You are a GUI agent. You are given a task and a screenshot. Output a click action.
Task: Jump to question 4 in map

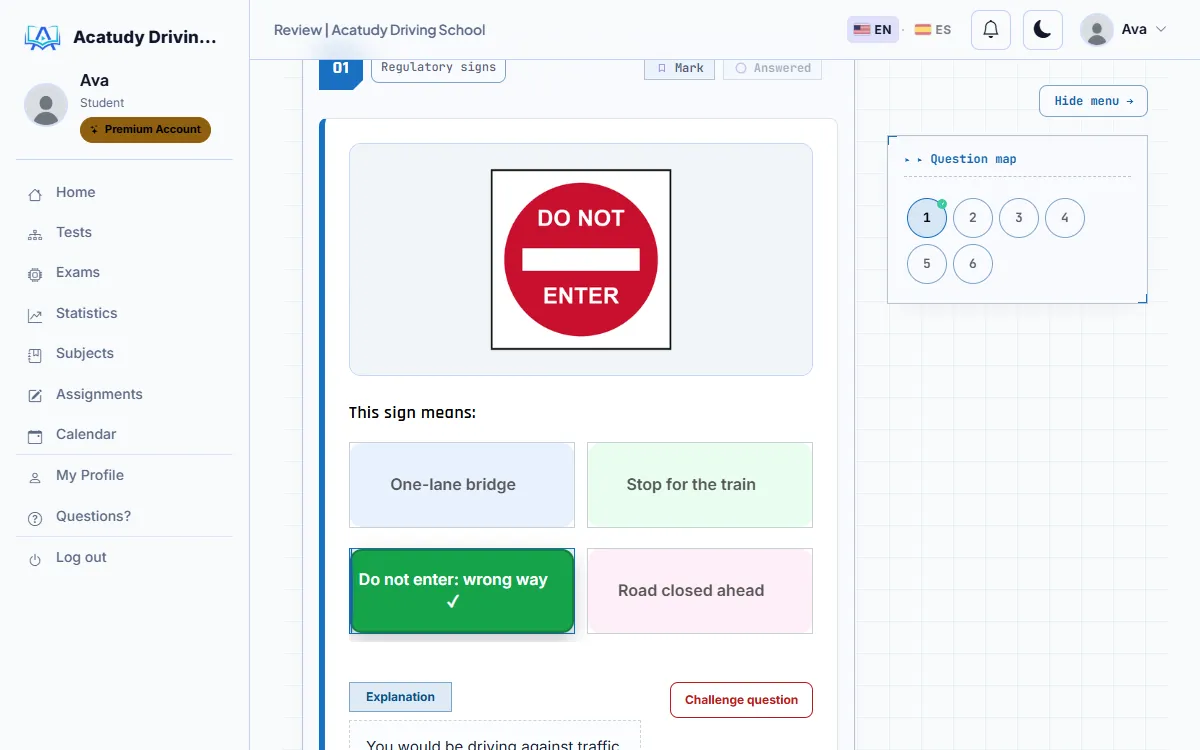coord(1065,218)
